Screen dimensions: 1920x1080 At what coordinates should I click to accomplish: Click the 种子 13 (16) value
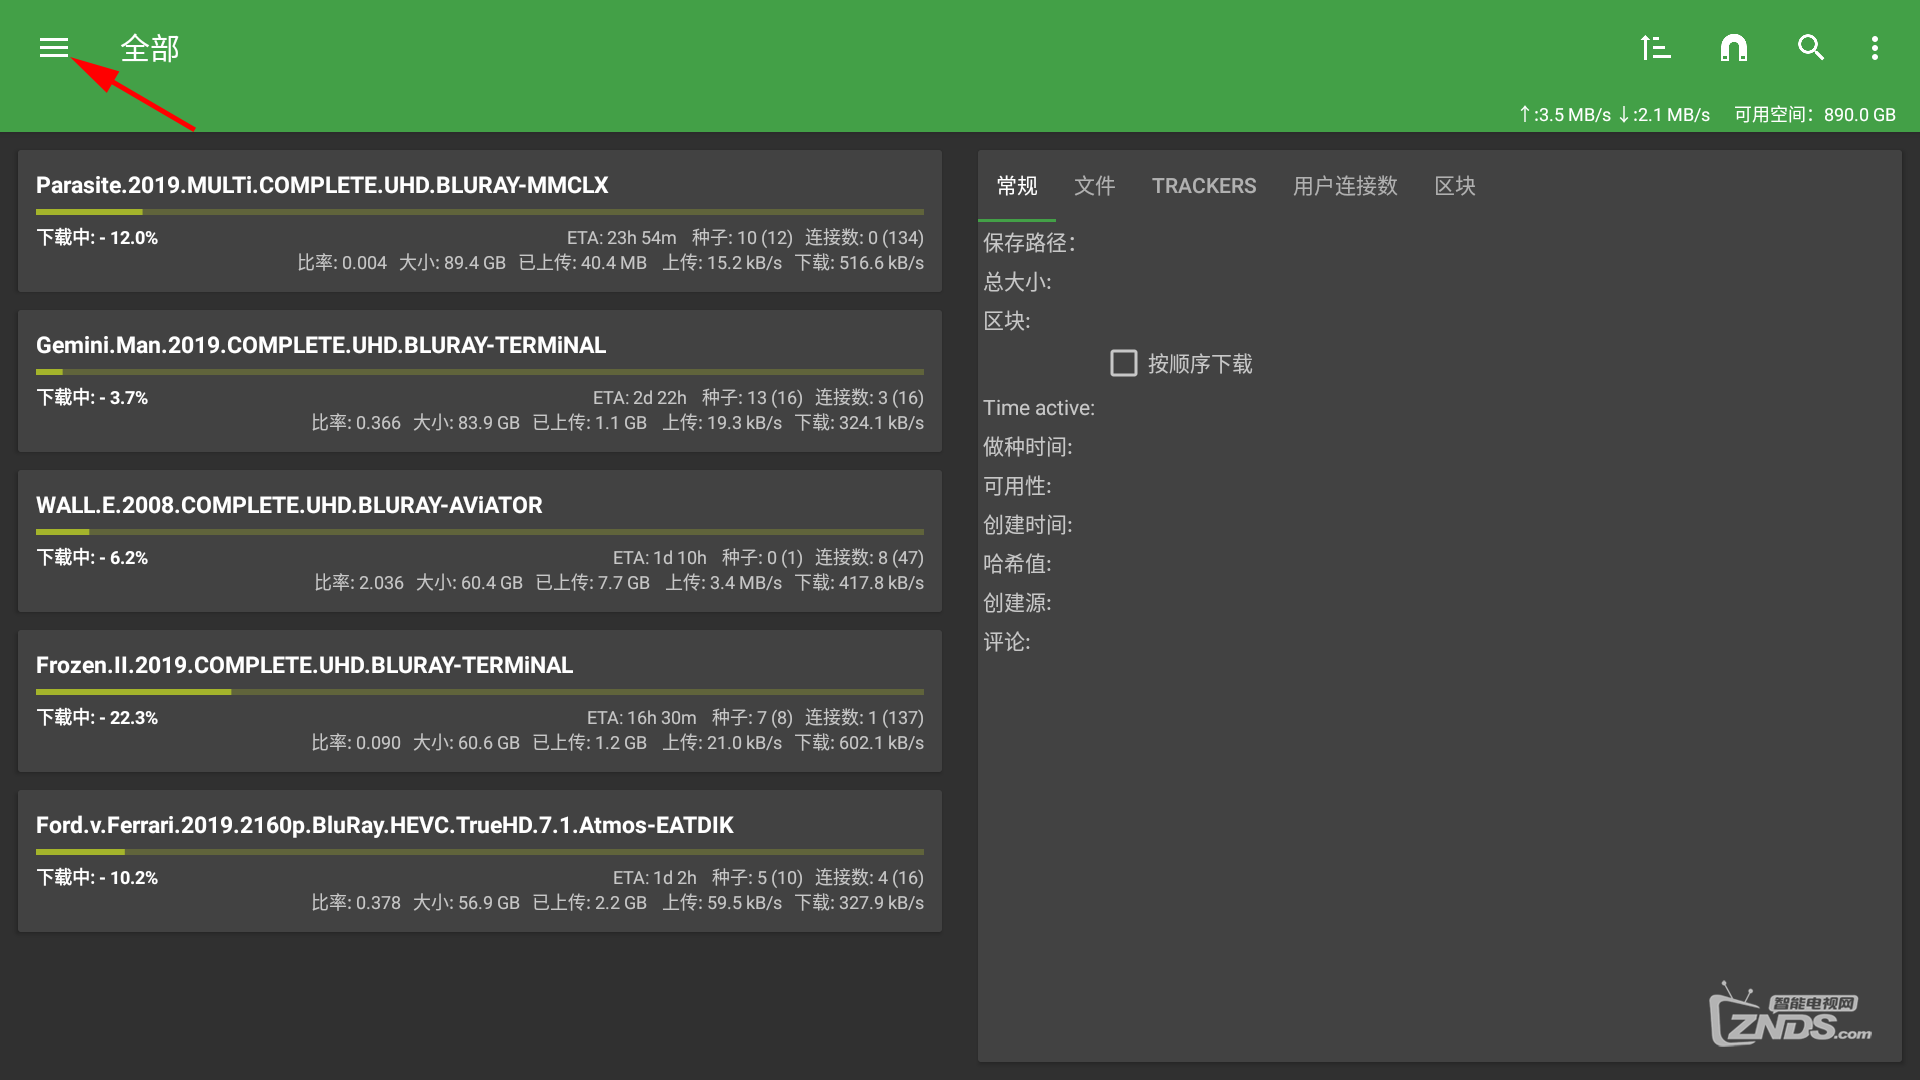(x=752, y=398)
